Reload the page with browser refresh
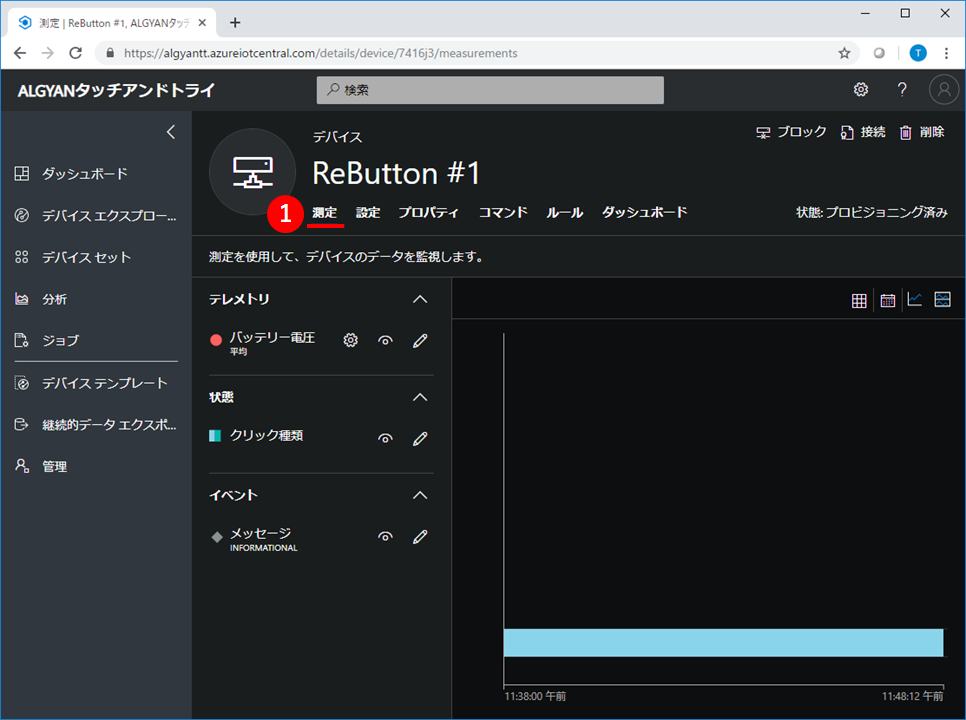Screen dimensions: 966x720 tap(75, 53)
